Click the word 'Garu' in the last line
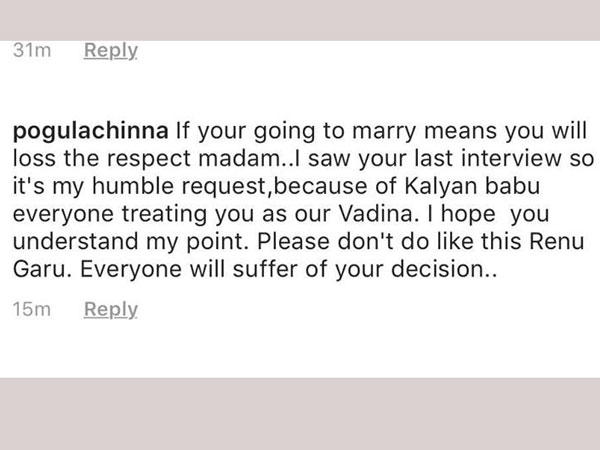This screenshot has width=600, height=450. [x=42, y=269]
